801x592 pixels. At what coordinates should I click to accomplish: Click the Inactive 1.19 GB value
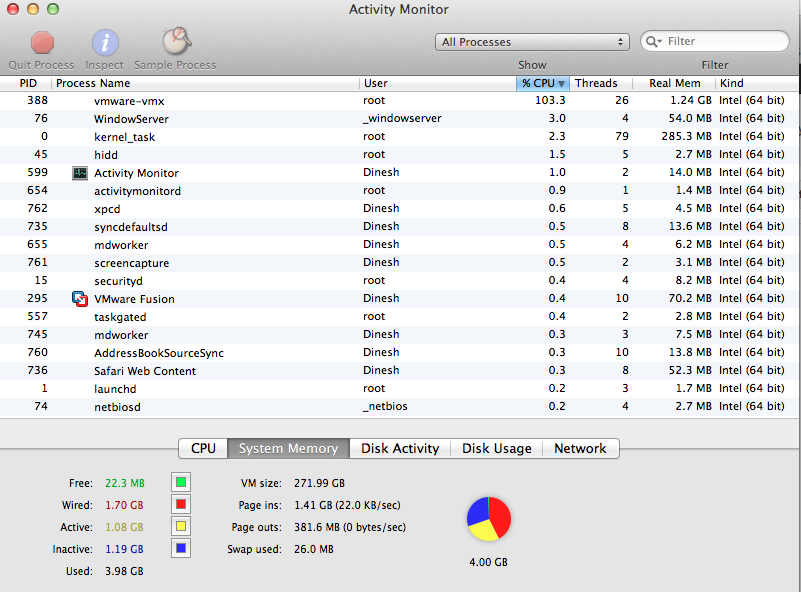tap(124, 549)
